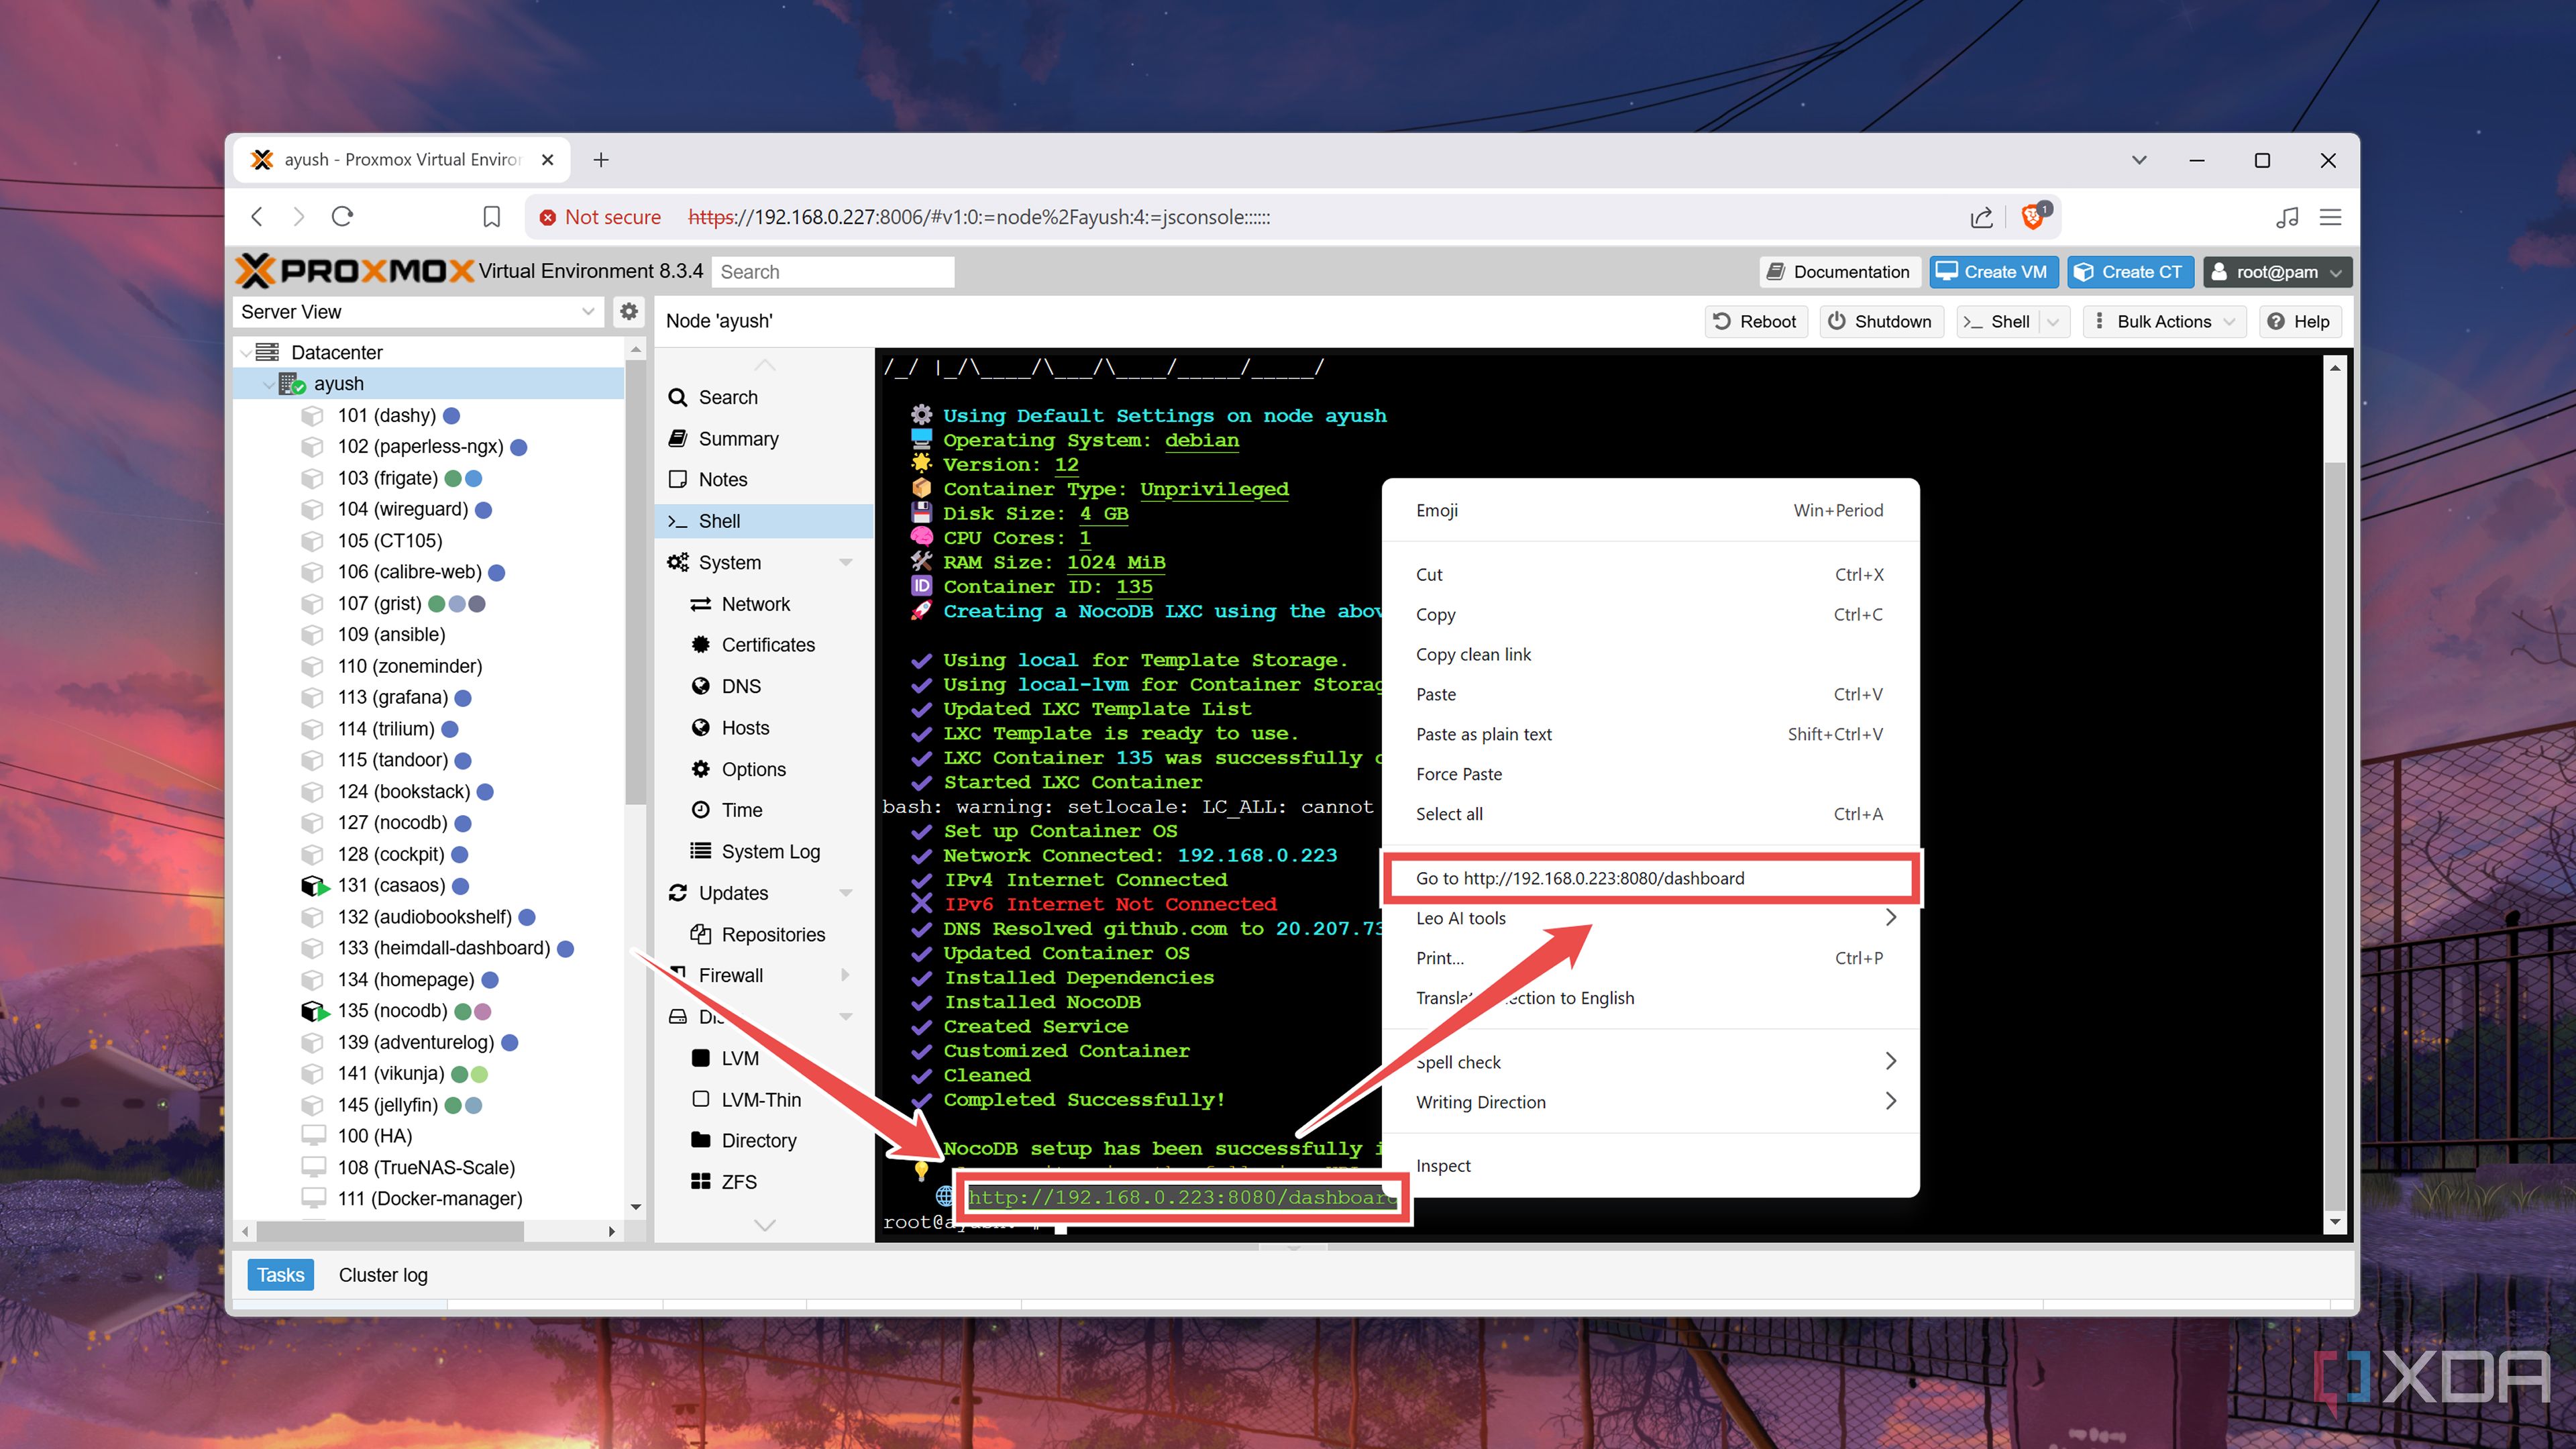This screenshot has width=2576, height=1449.
Task: View node Certificates
Action: point(768,644)
